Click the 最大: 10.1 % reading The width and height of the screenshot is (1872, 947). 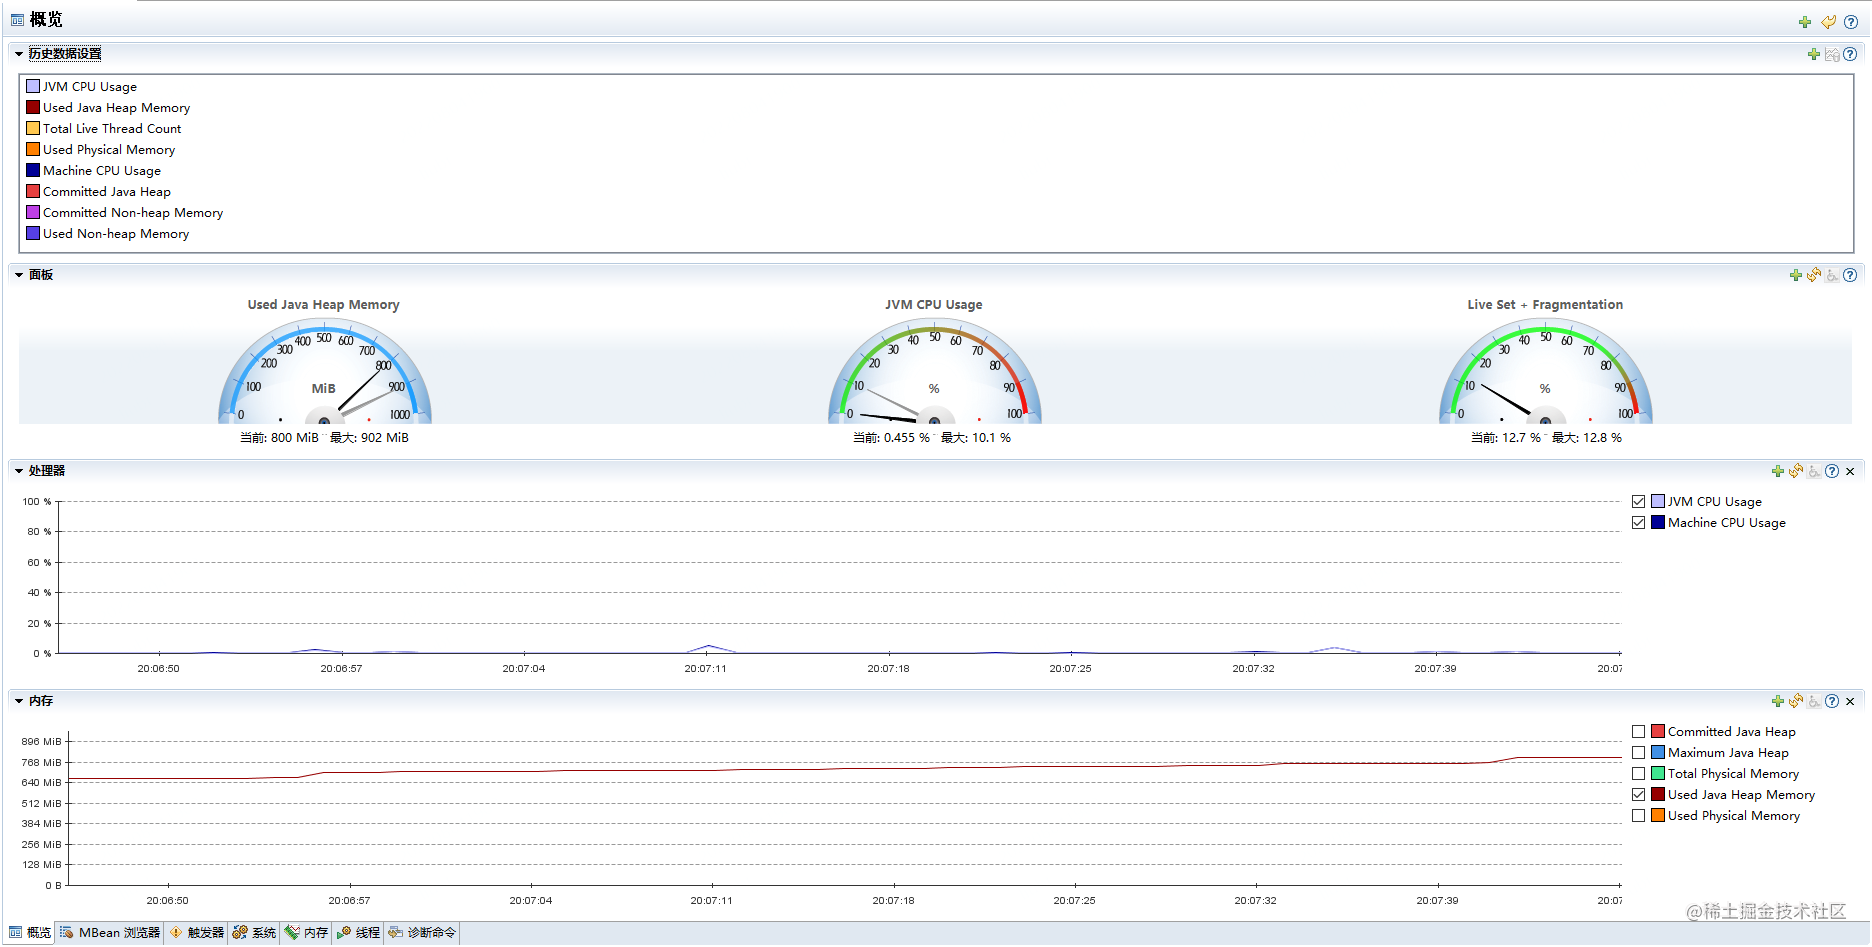976,438
